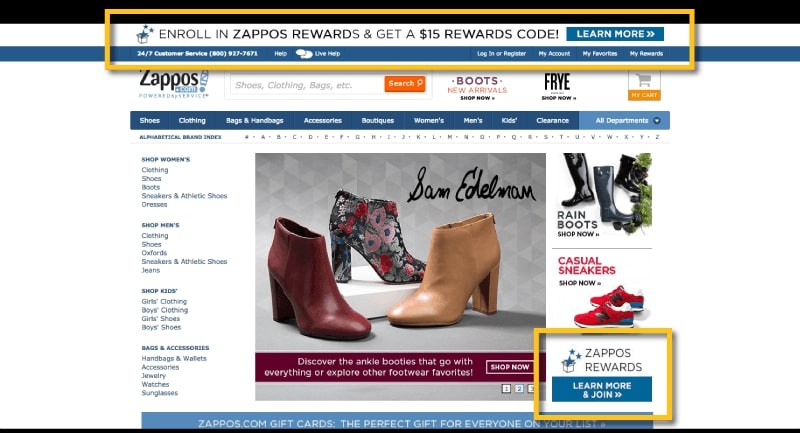Click Girls' Shoes link
The height and width of the screenshot is (433, 800).
tap(161, 319)
